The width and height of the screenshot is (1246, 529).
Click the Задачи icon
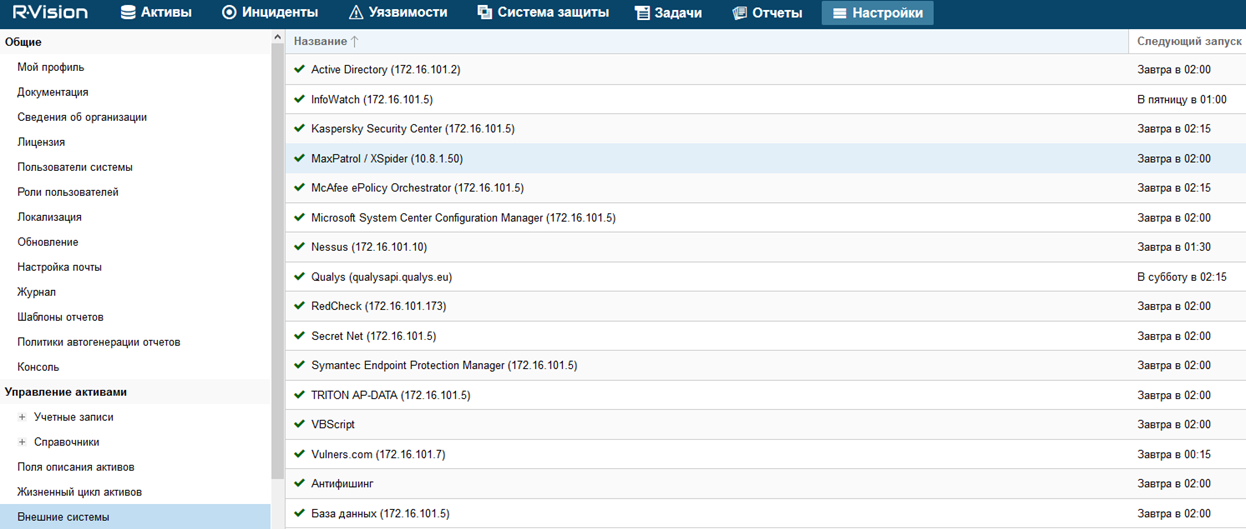tap(642, 13)
